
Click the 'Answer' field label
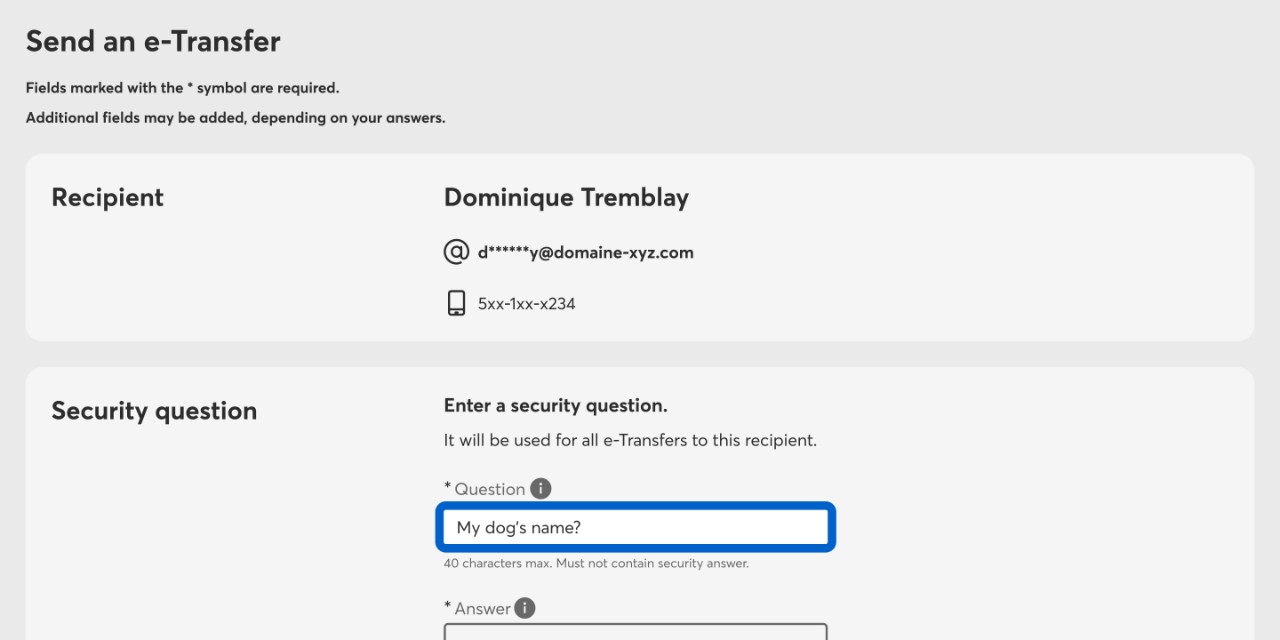click(x=482, y=609)
